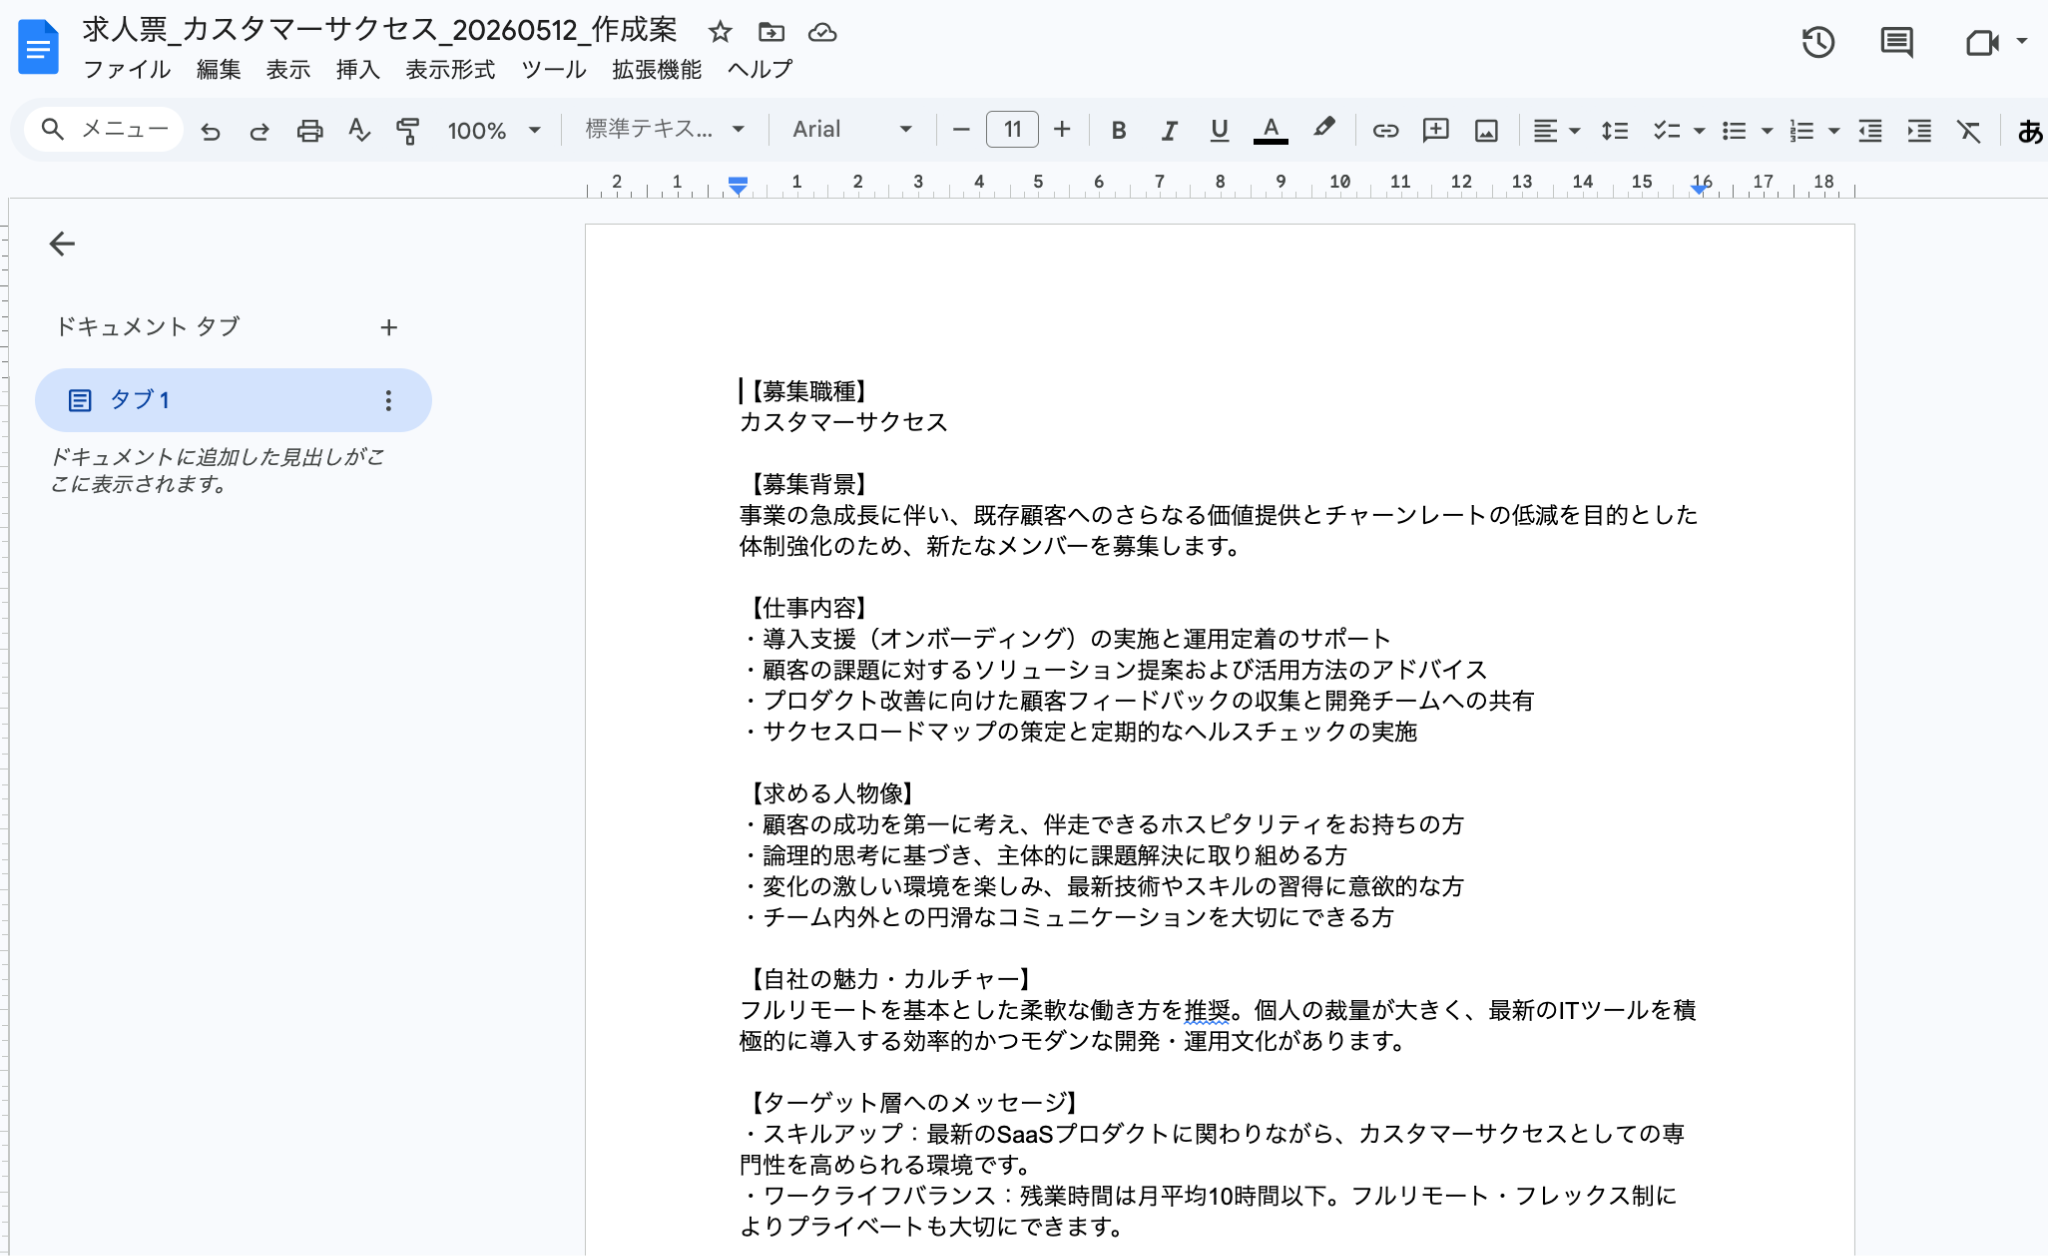Run spelling and grammar check
The width and height of the screenshot is (2048, 1256).
click(x=359, y=130)
